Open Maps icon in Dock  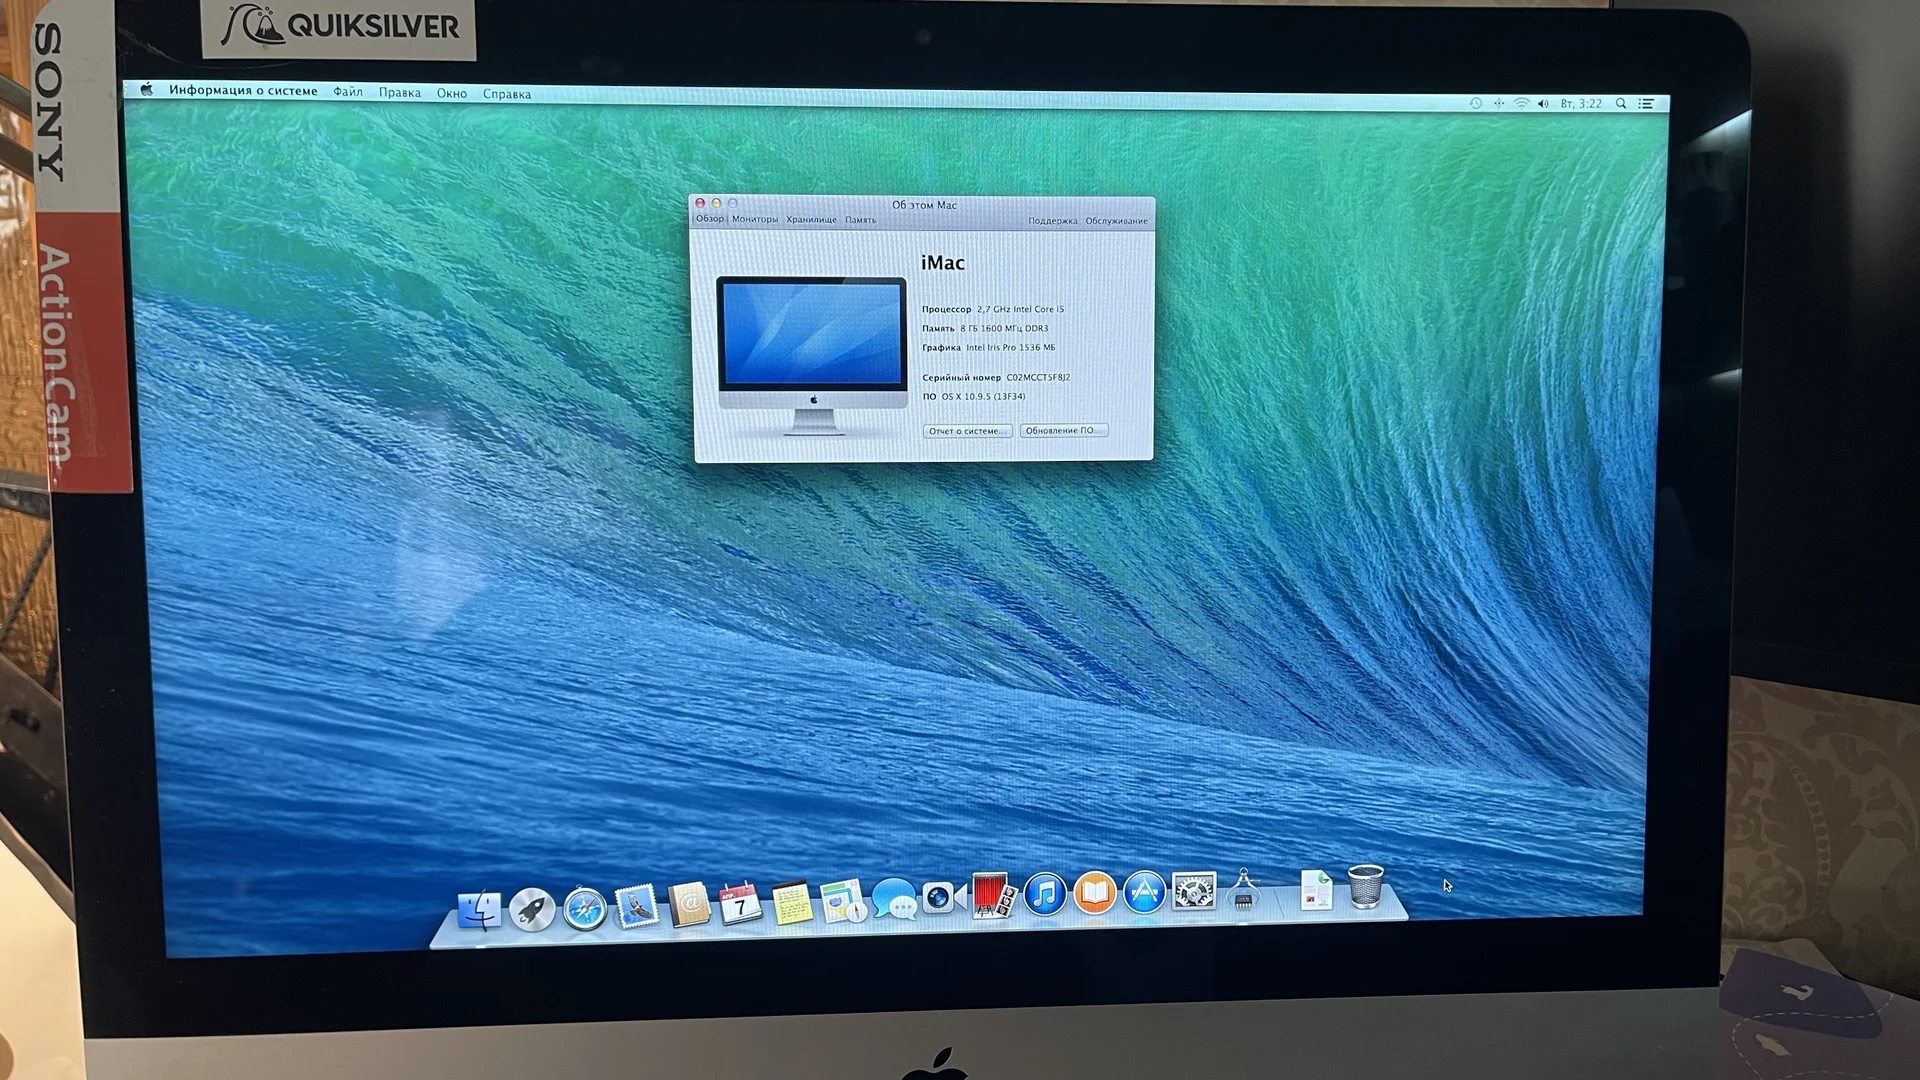coord(842,901)
